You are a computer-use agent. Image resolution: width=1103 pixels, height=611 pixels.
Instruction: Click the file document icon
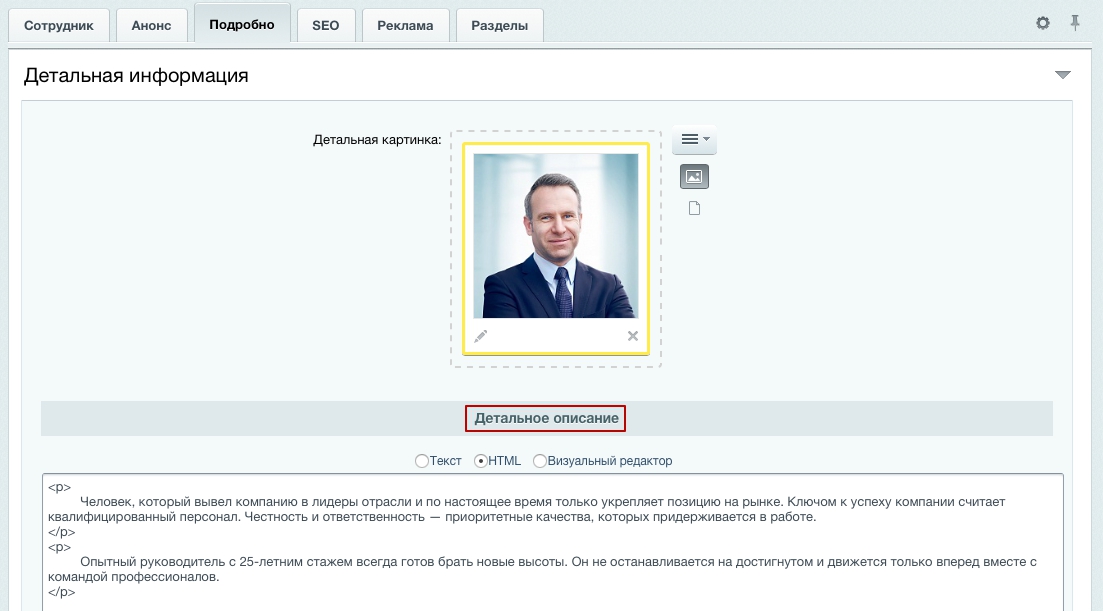[694, 208]
